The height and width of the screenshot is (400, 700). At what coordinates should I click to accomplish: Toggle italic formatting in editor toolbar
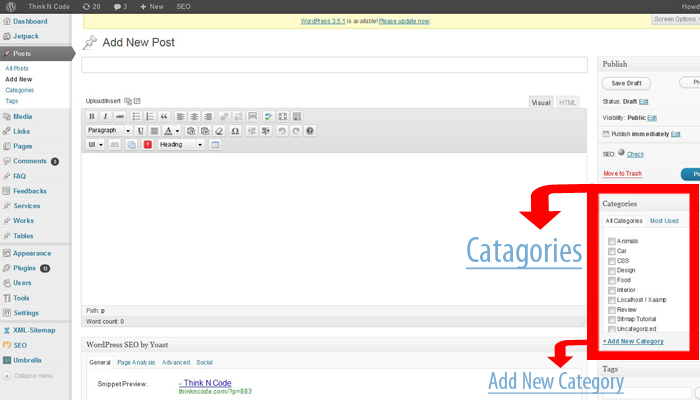click(x=105, y=117)
